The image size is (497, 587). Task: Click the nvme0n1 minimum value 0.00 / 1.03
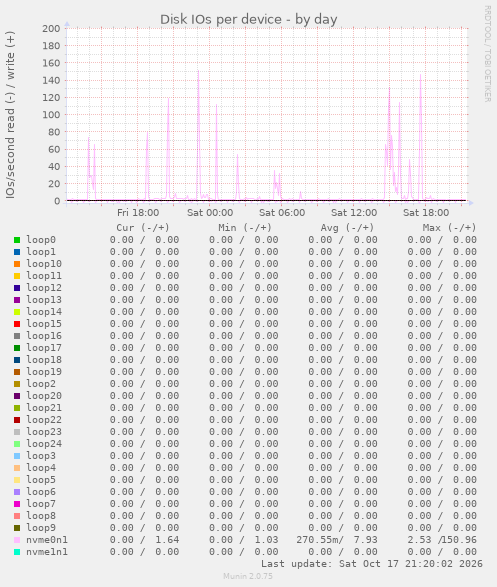click(x=244, y=540)
